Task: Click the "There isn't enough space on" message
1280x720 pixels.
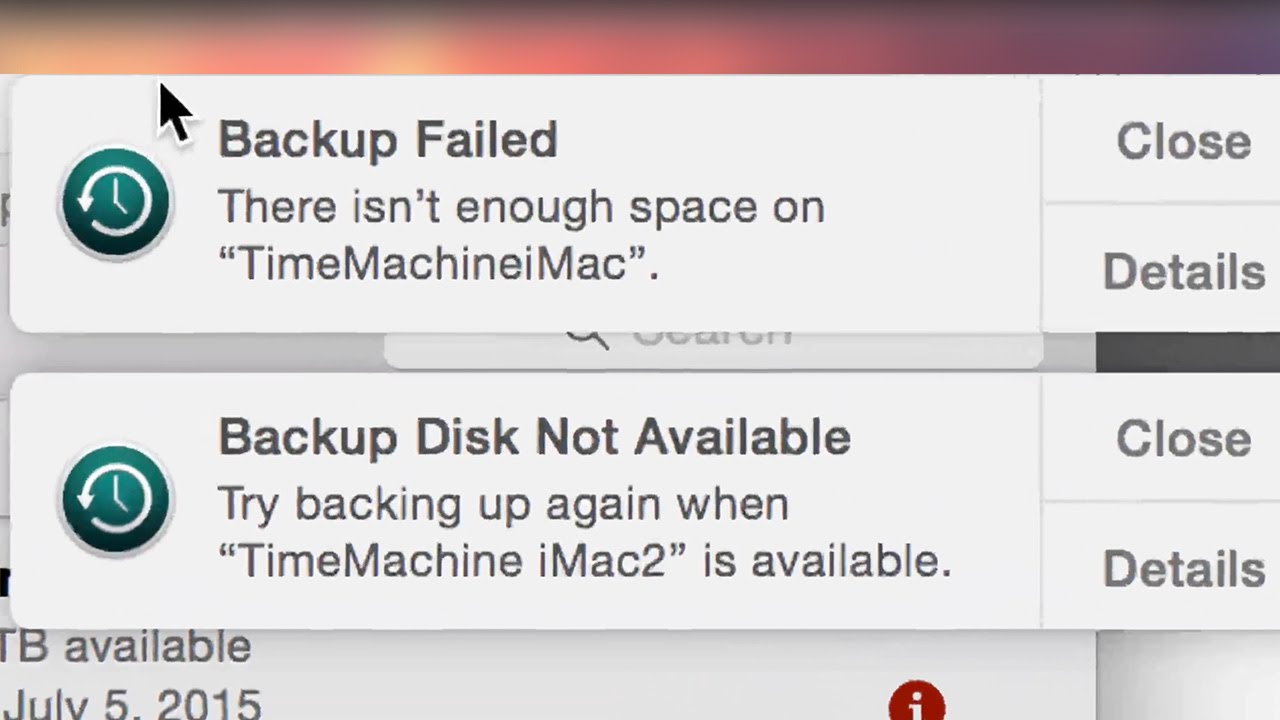Action: (x=521, y=207)
